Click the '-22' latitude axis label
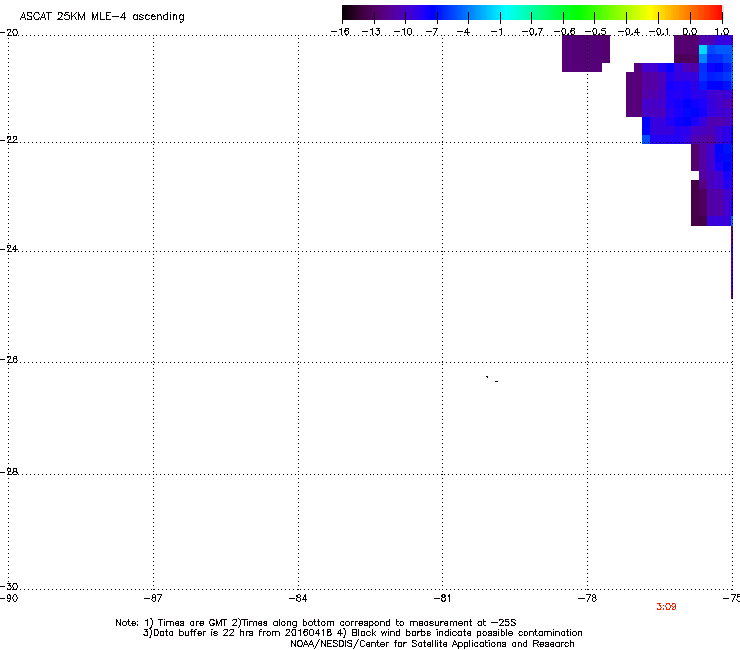 9,140
